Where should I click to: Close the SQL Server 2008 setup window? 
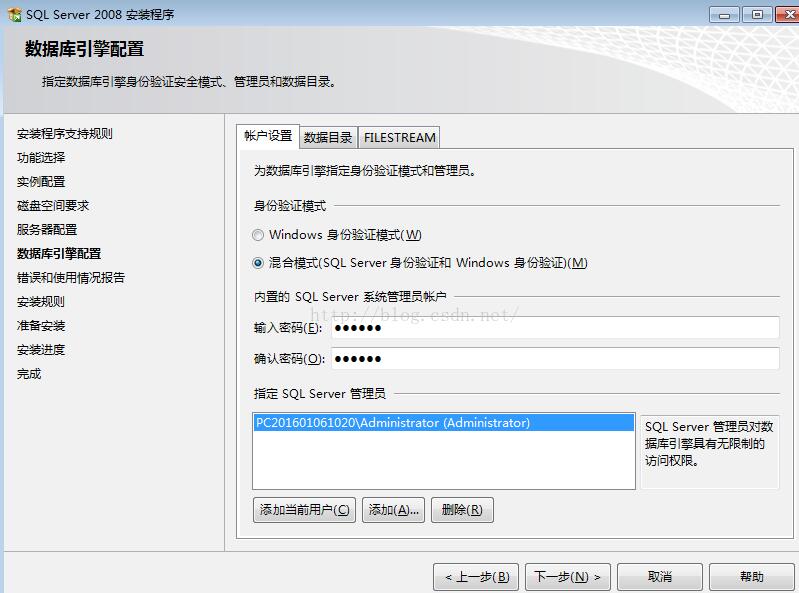point(788,15)
